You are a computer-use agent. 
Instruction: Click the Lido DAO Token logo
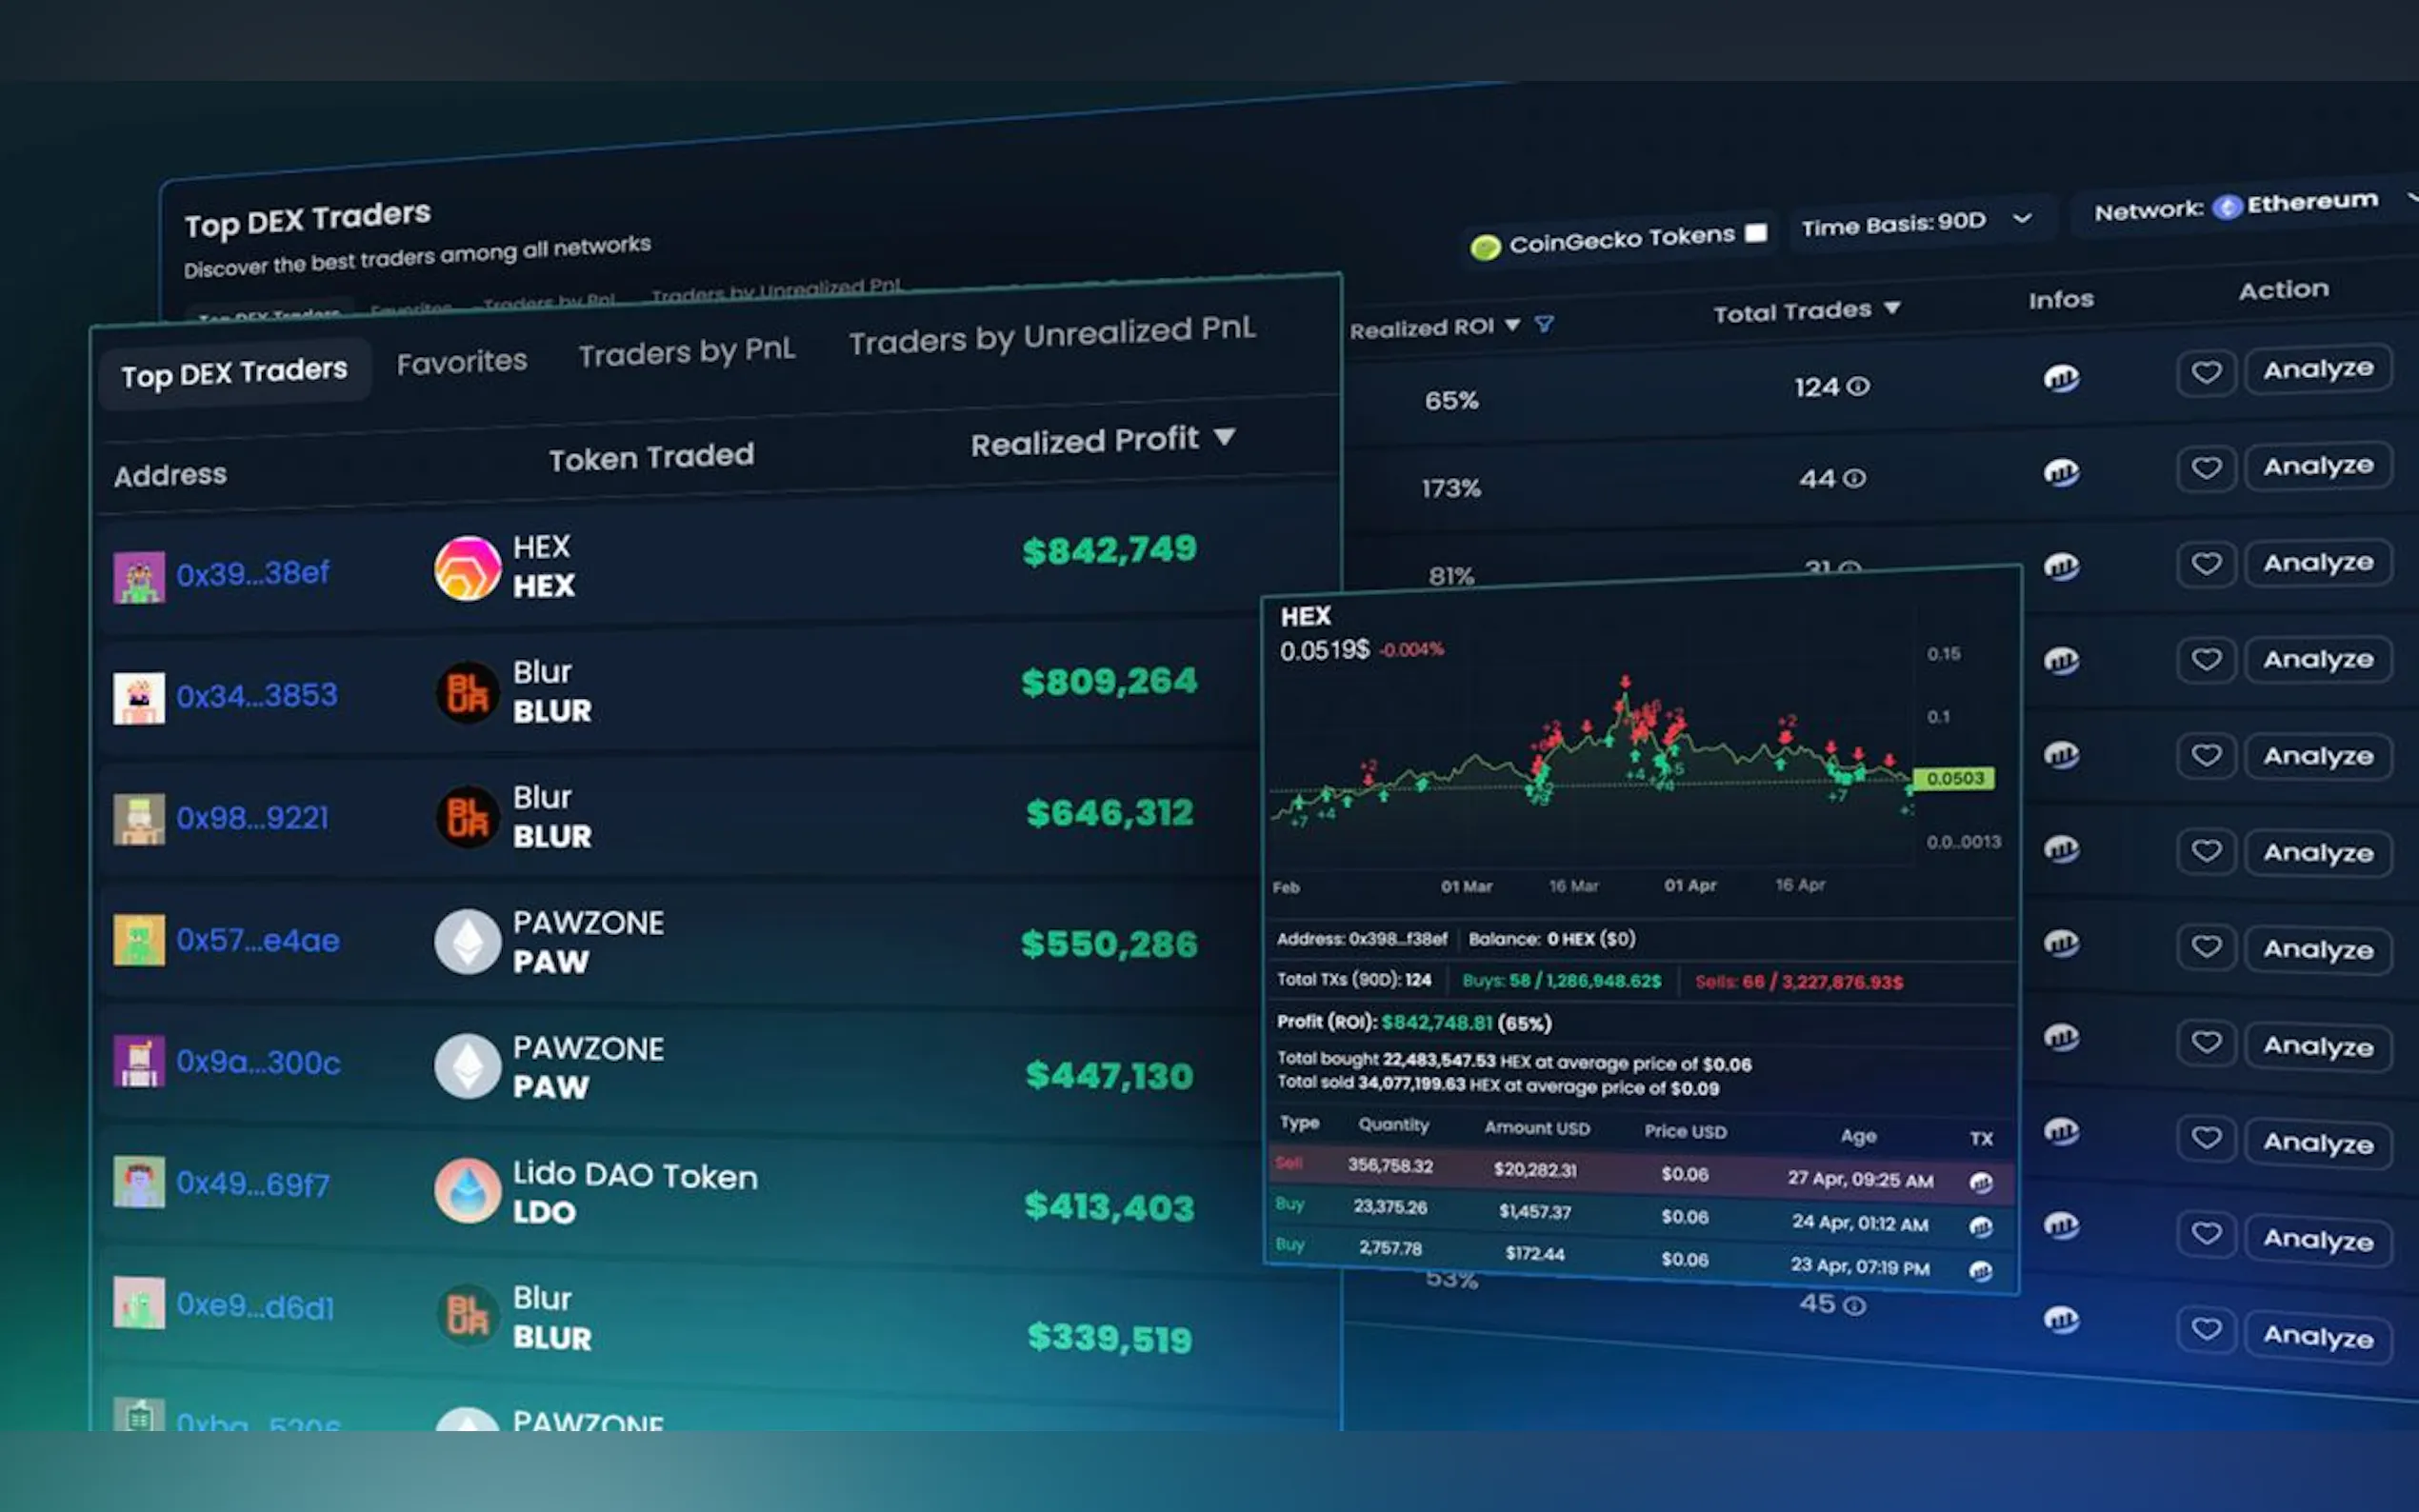[x=467, y=1191]
